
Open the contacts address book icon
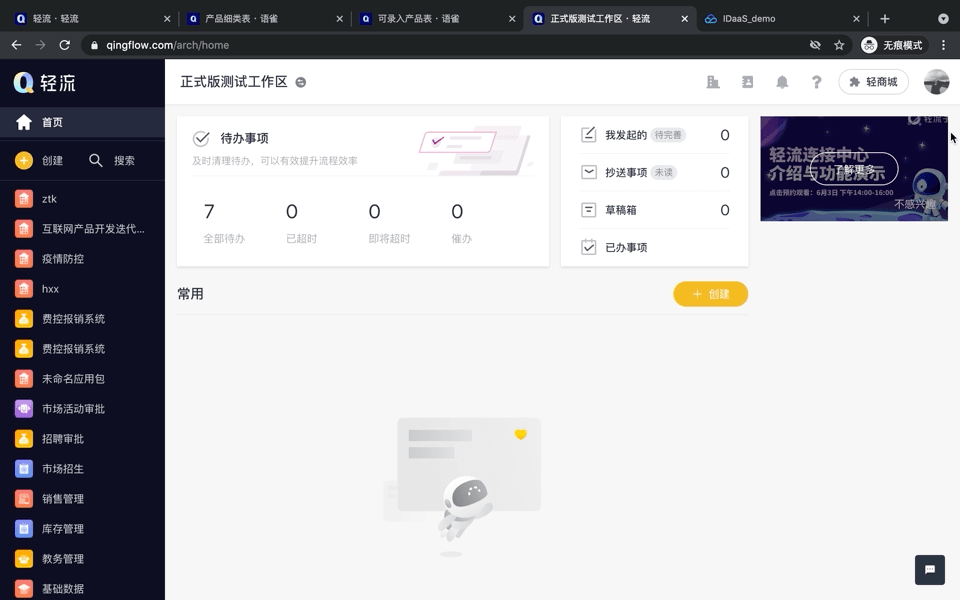[x=748, y=81]
